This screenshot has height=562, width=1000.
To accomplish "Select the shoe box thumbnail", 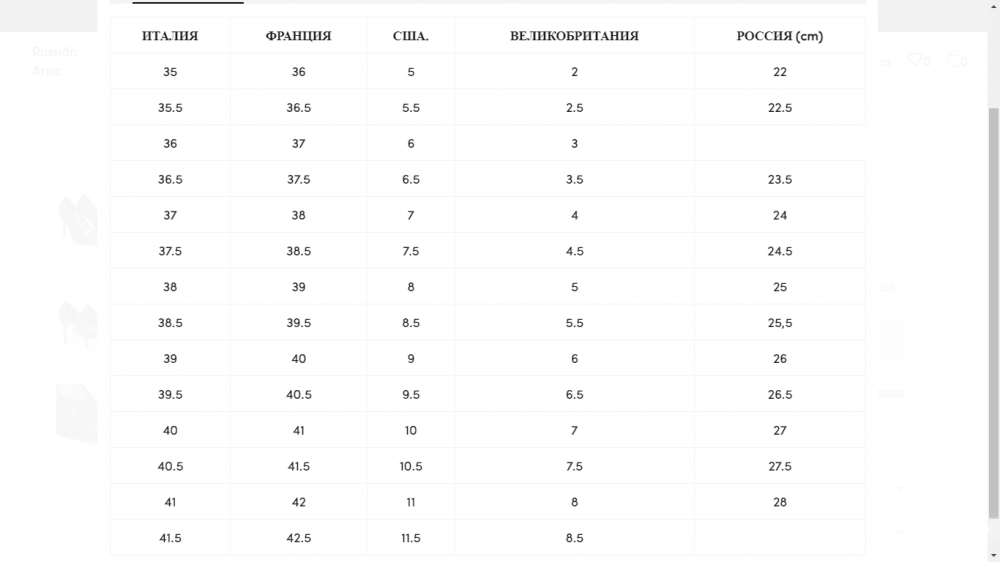I will 77,413.
